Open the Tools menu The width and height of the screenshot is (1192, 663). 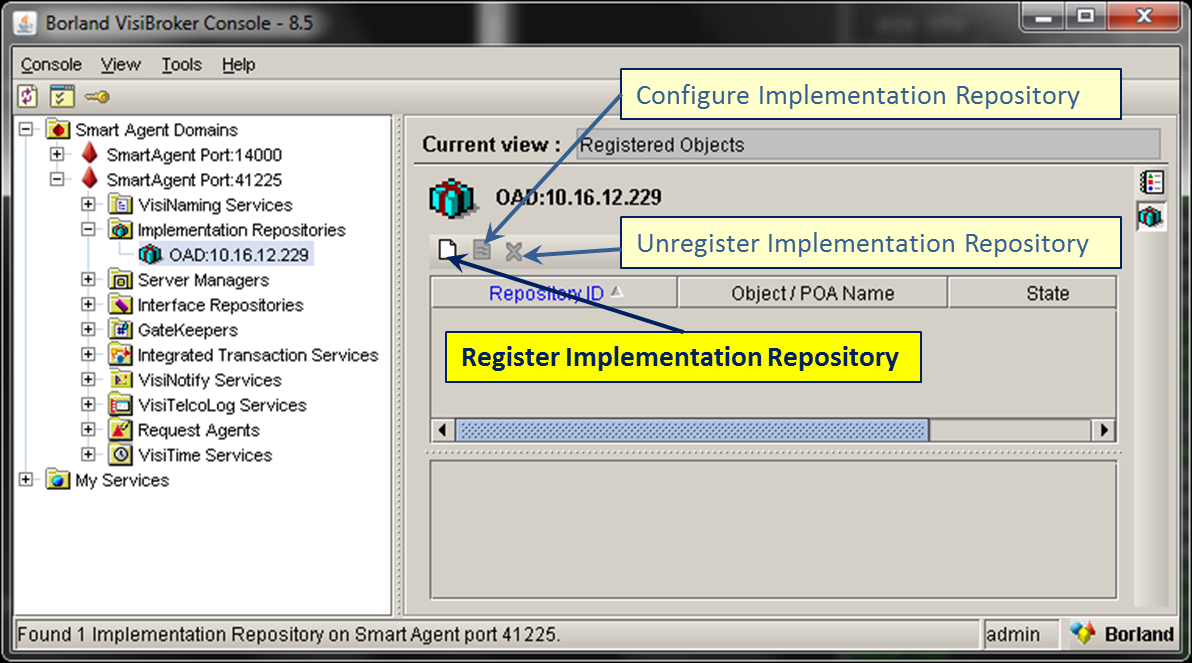pos(182,65)
